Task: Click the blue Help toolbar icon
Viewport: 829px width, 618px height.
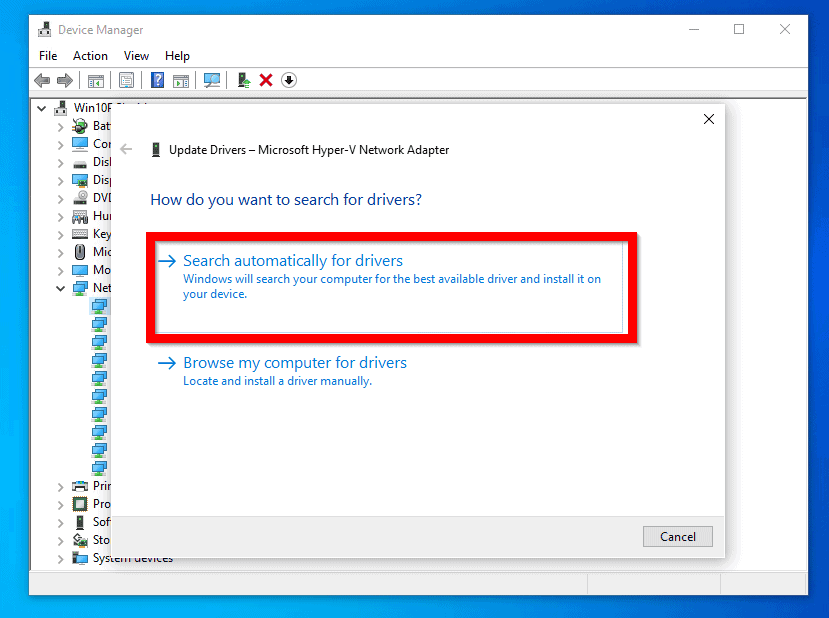Action: (x=158, y=80)
